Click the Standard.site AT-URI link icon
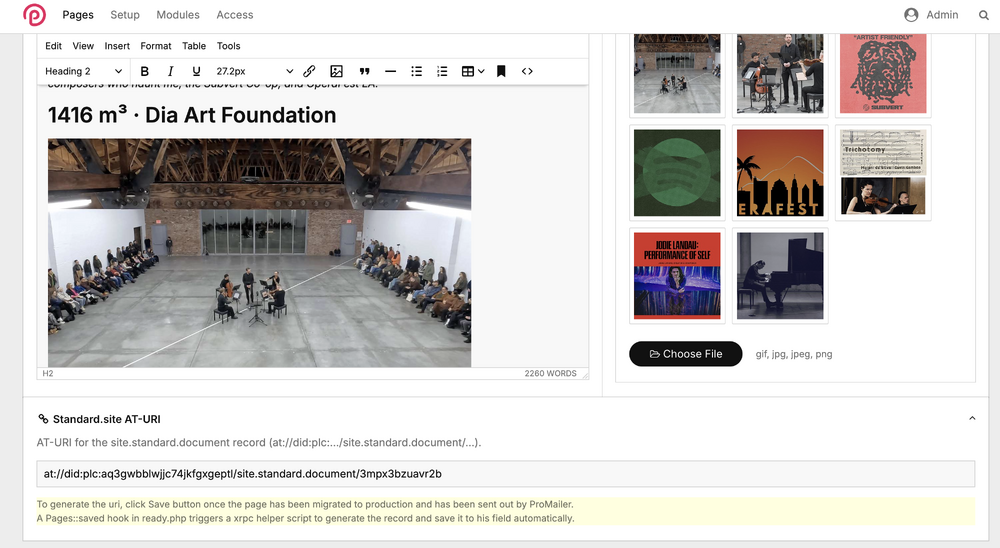The image size is (1000, 548). [x=43, y=419]
